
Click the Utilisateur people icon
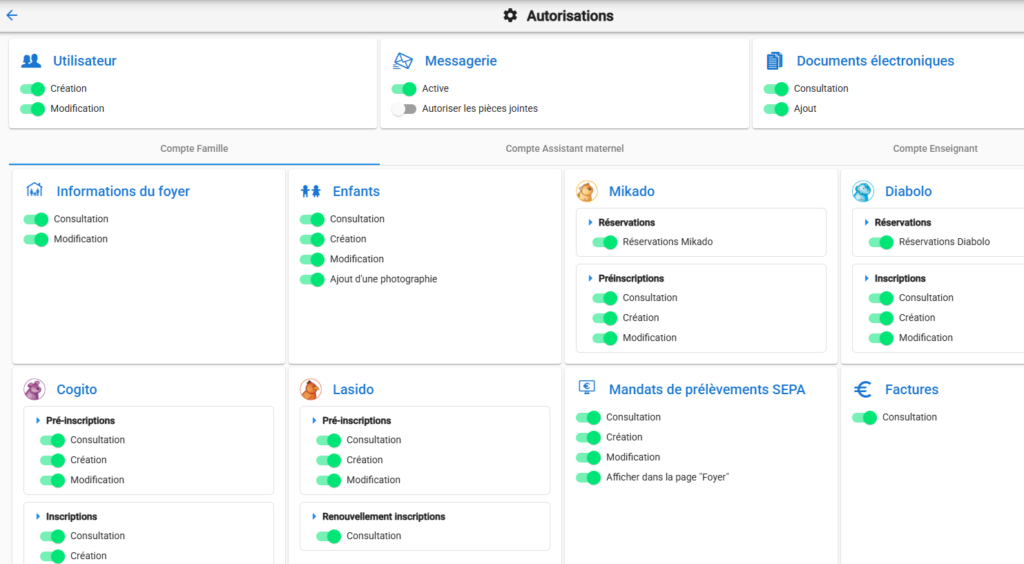[x=32, y=61]
